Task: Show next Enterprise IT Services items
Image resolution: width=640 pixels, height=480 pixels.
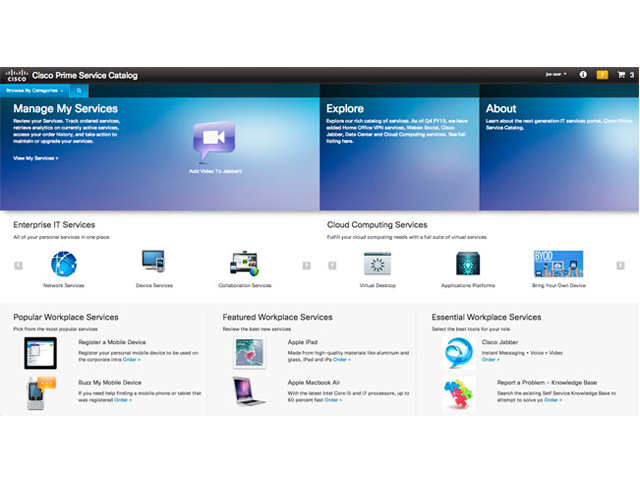Action: point(307,266)
